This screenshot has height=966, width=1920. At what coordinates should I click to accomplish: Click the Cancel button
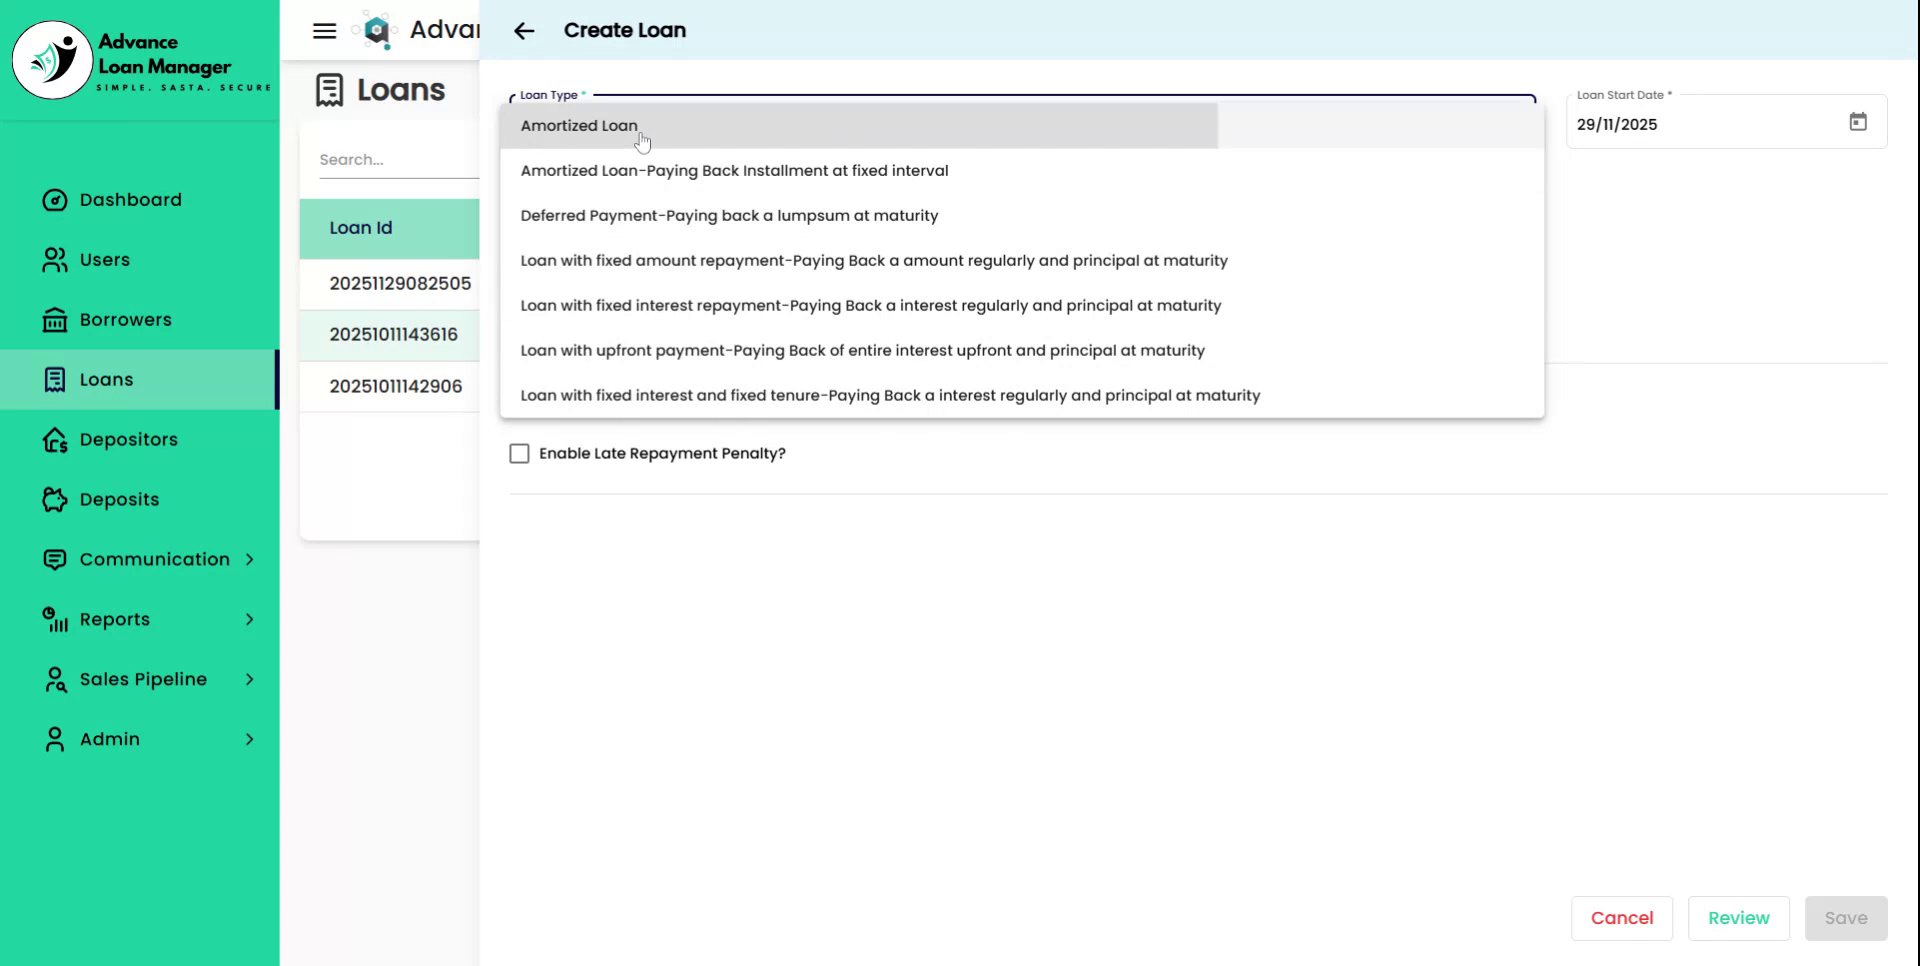click(x=1621, y=918)
